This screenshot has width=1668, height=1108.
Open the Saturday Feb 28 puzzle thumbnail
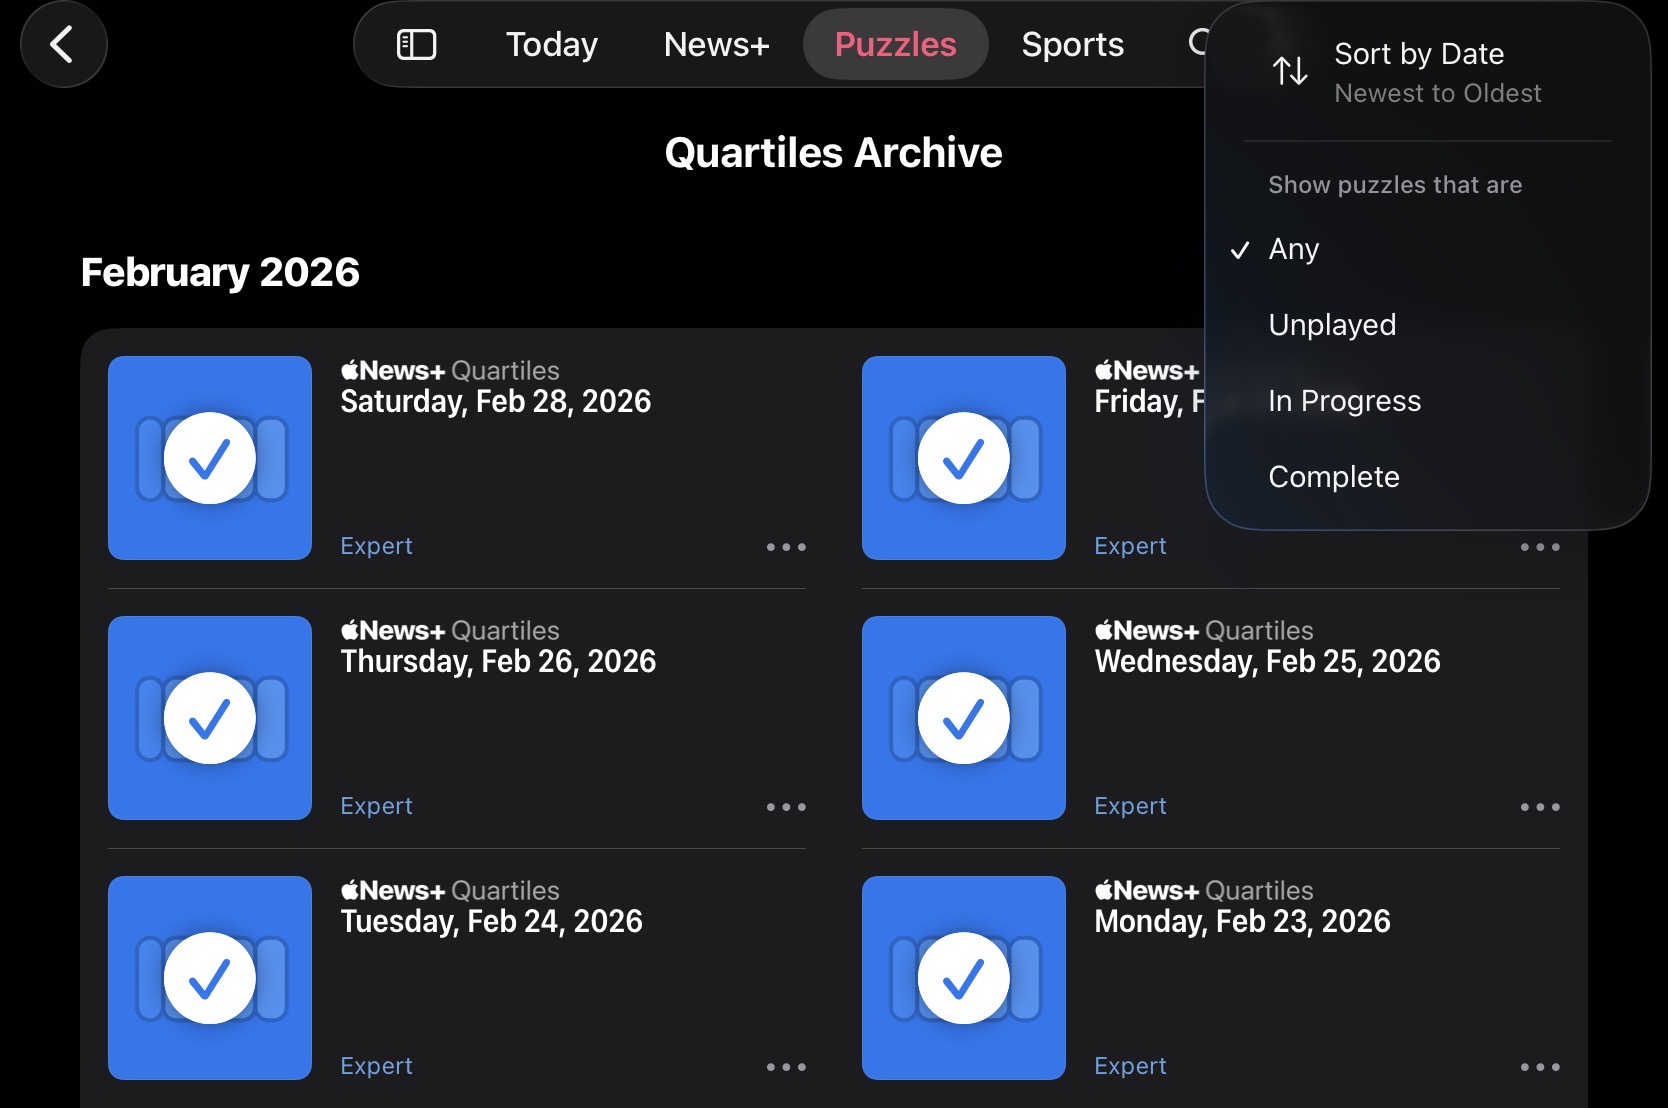pyautogui.click(x=210, y=458)
